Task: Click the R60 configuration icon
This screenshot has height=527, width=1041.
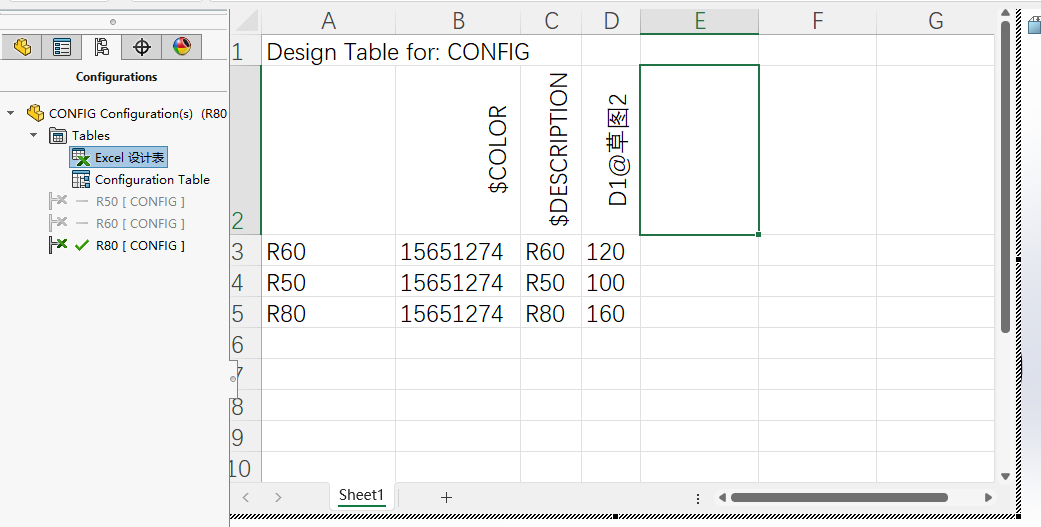Action: click(x=58, y=223)
